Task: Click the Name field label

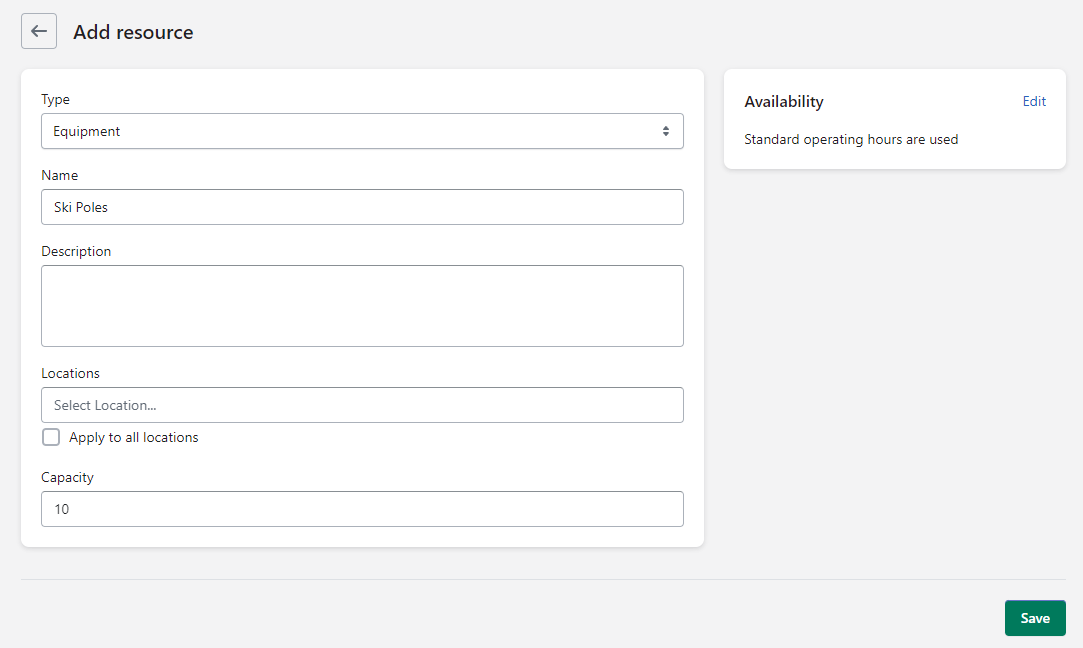Action: 59,175
